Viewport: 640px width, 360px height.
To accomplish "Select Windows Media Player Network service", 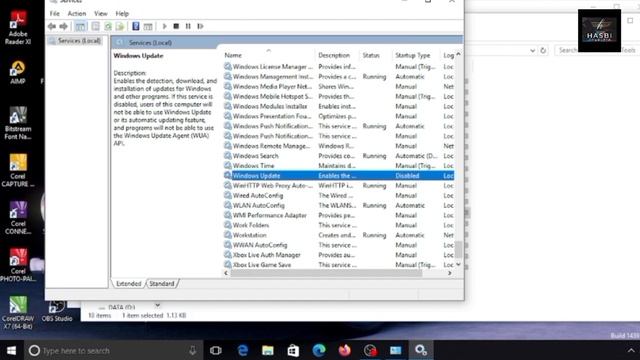I will coord(339,87).
